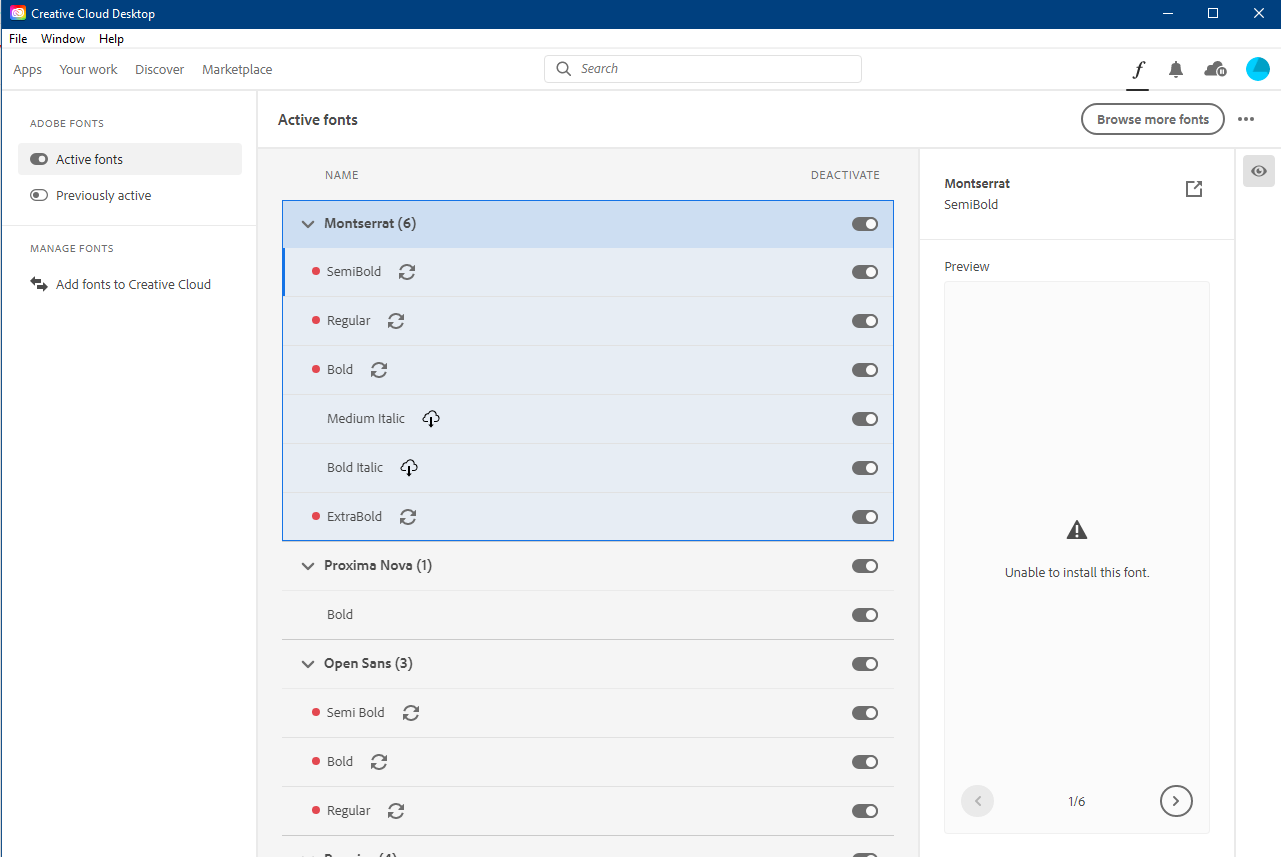Select Previously active in sidebar
The height and width of the screenshot is (857, 1281).
[x=130, y=195]
